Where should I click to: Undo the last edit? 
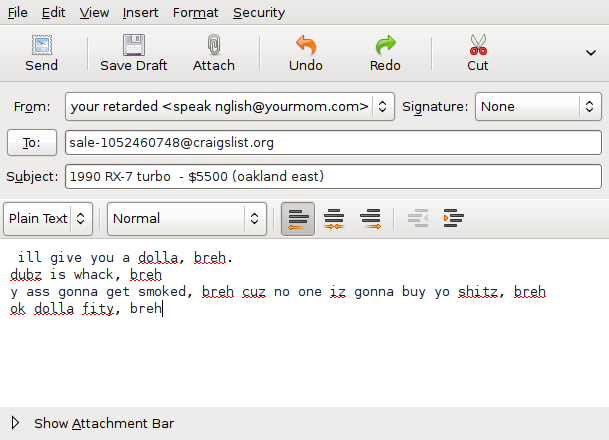pos(305,46)
